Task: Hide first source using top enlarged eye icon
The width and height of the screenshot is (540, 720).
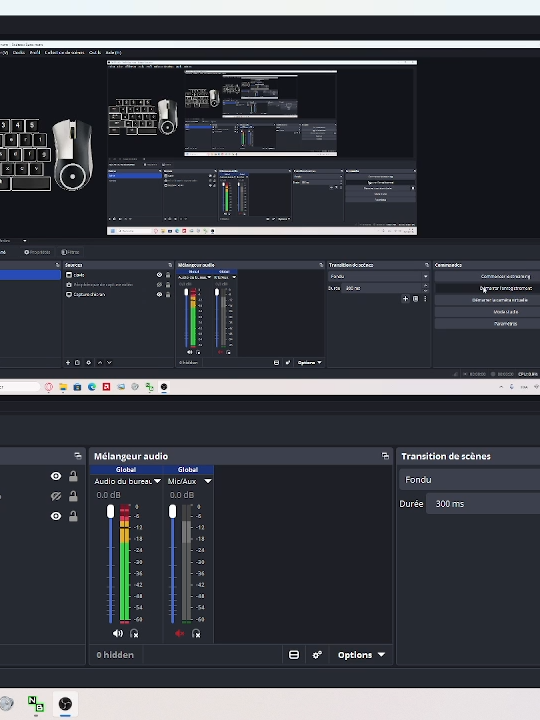Action: click(x=56, y=476)
